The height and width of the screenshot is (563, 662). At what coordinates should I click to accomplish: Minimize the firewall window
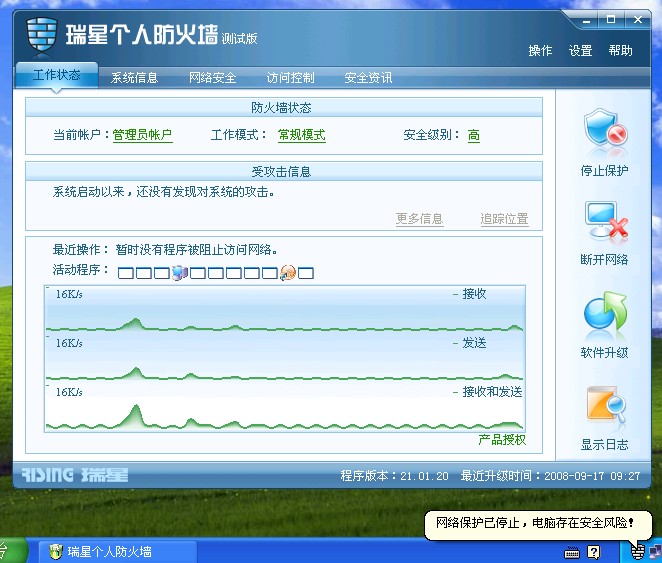click(586, 20)
